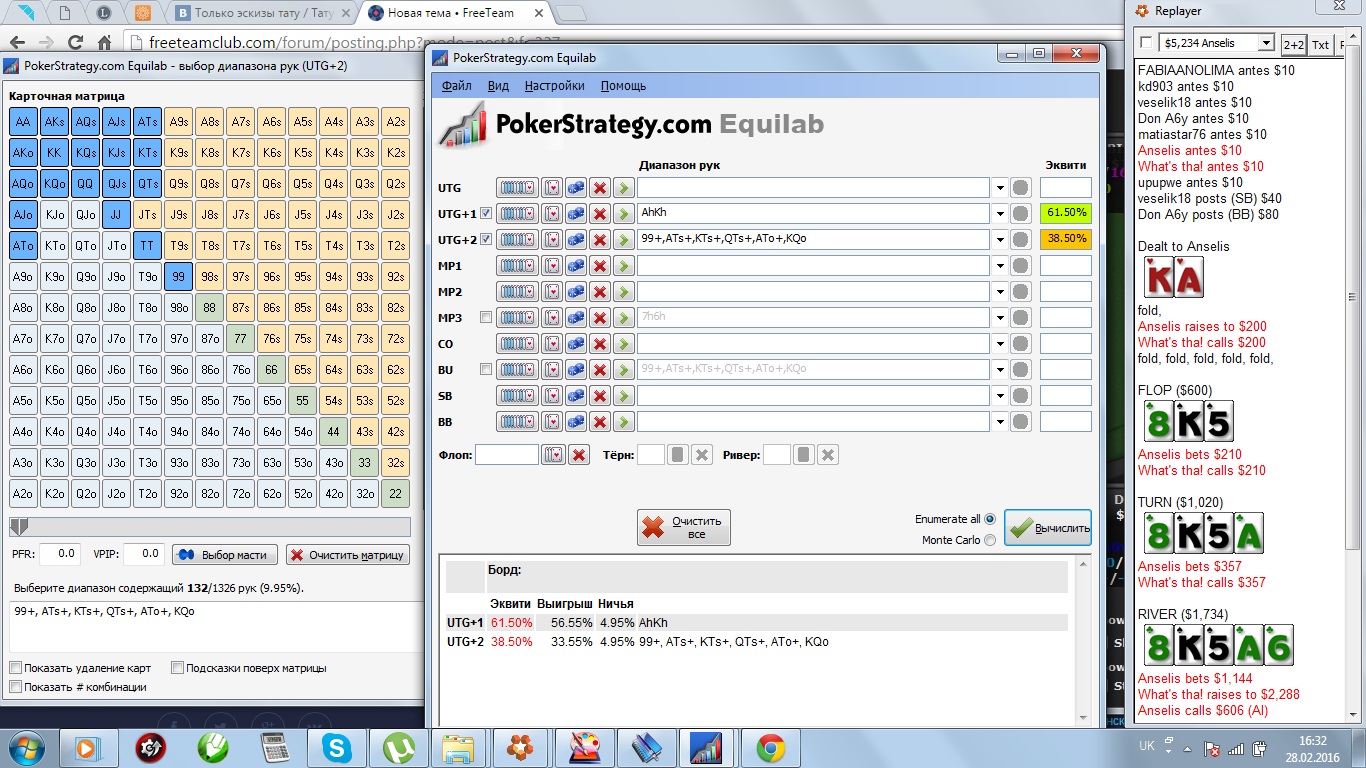Open the hand range selector for SB row
Viewport: 1366px width, 768px height.
pos(517,396)
